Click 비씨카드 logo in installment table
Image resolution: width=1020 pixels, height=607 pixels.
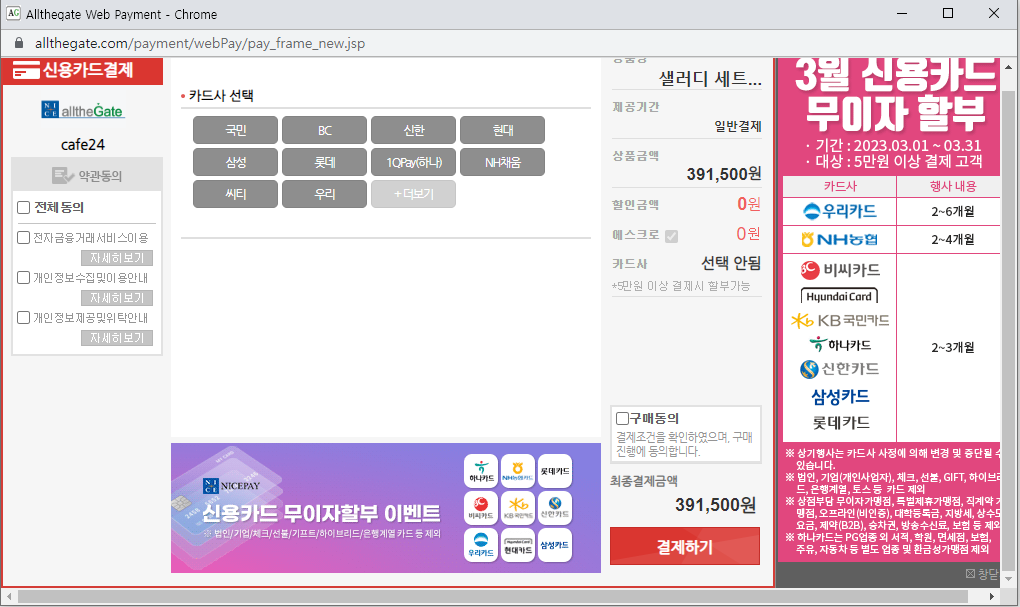click(840, 269)
